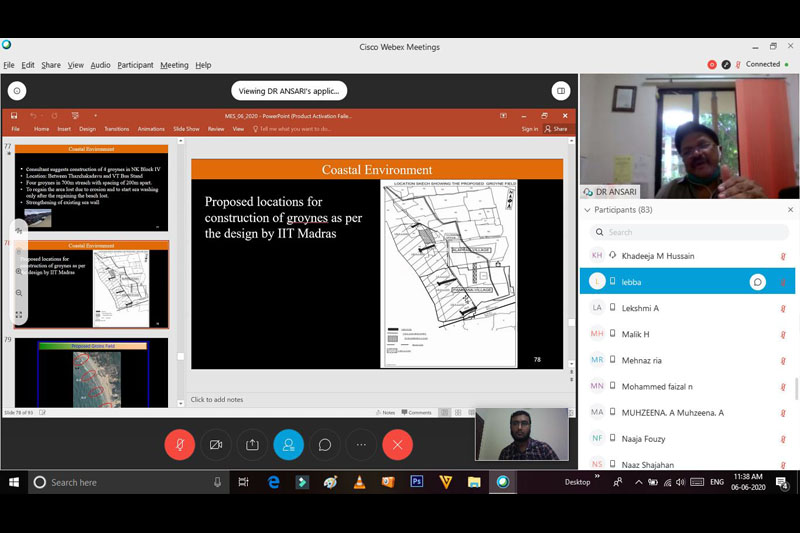Screen dimensions: 800x533
Task: Click the red Leave meeting button
Action: 398,445
